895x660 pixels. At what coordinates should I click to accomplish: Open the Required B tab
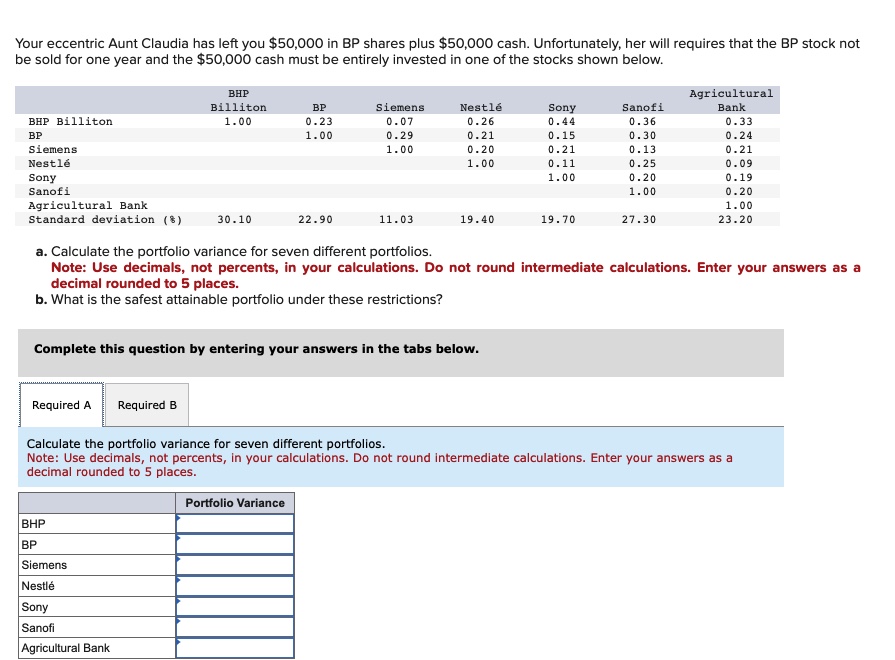point(147,405)
